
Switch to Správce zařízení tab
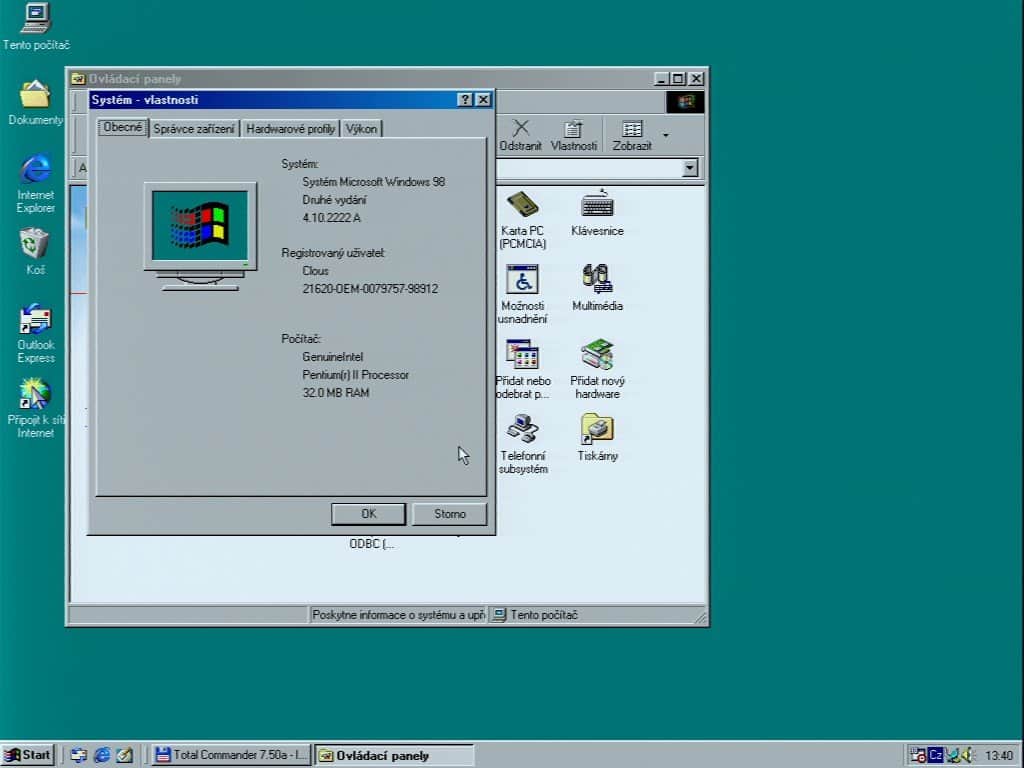click(194, 129)
